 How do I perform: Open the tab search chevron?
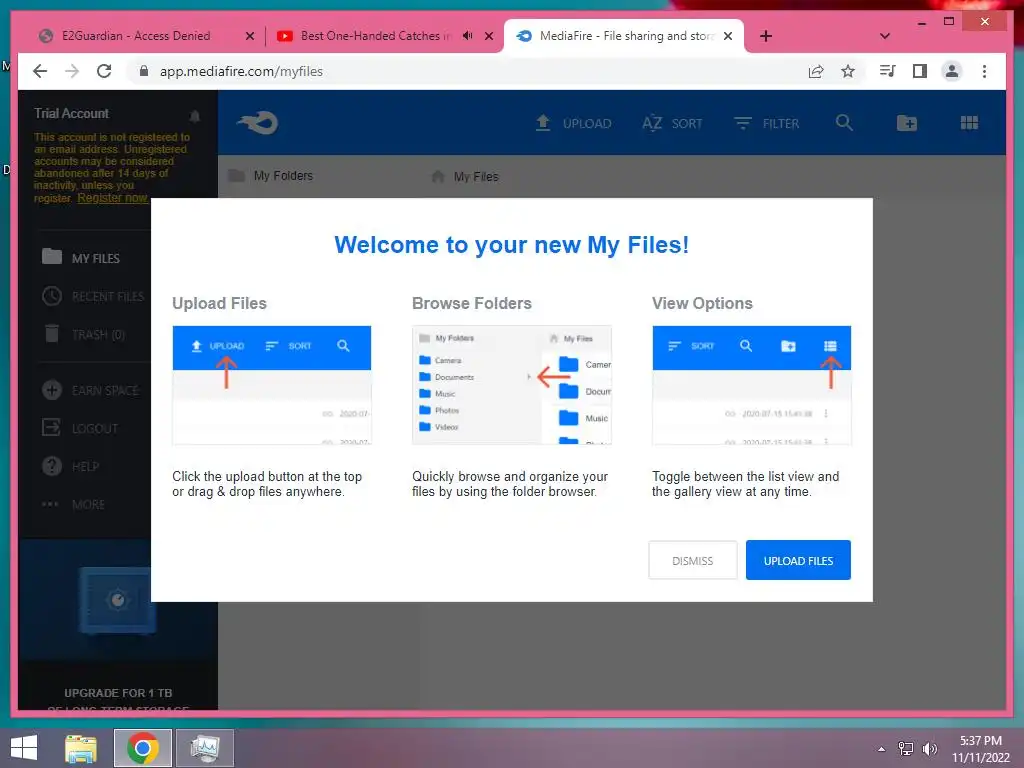click(885, 36)
